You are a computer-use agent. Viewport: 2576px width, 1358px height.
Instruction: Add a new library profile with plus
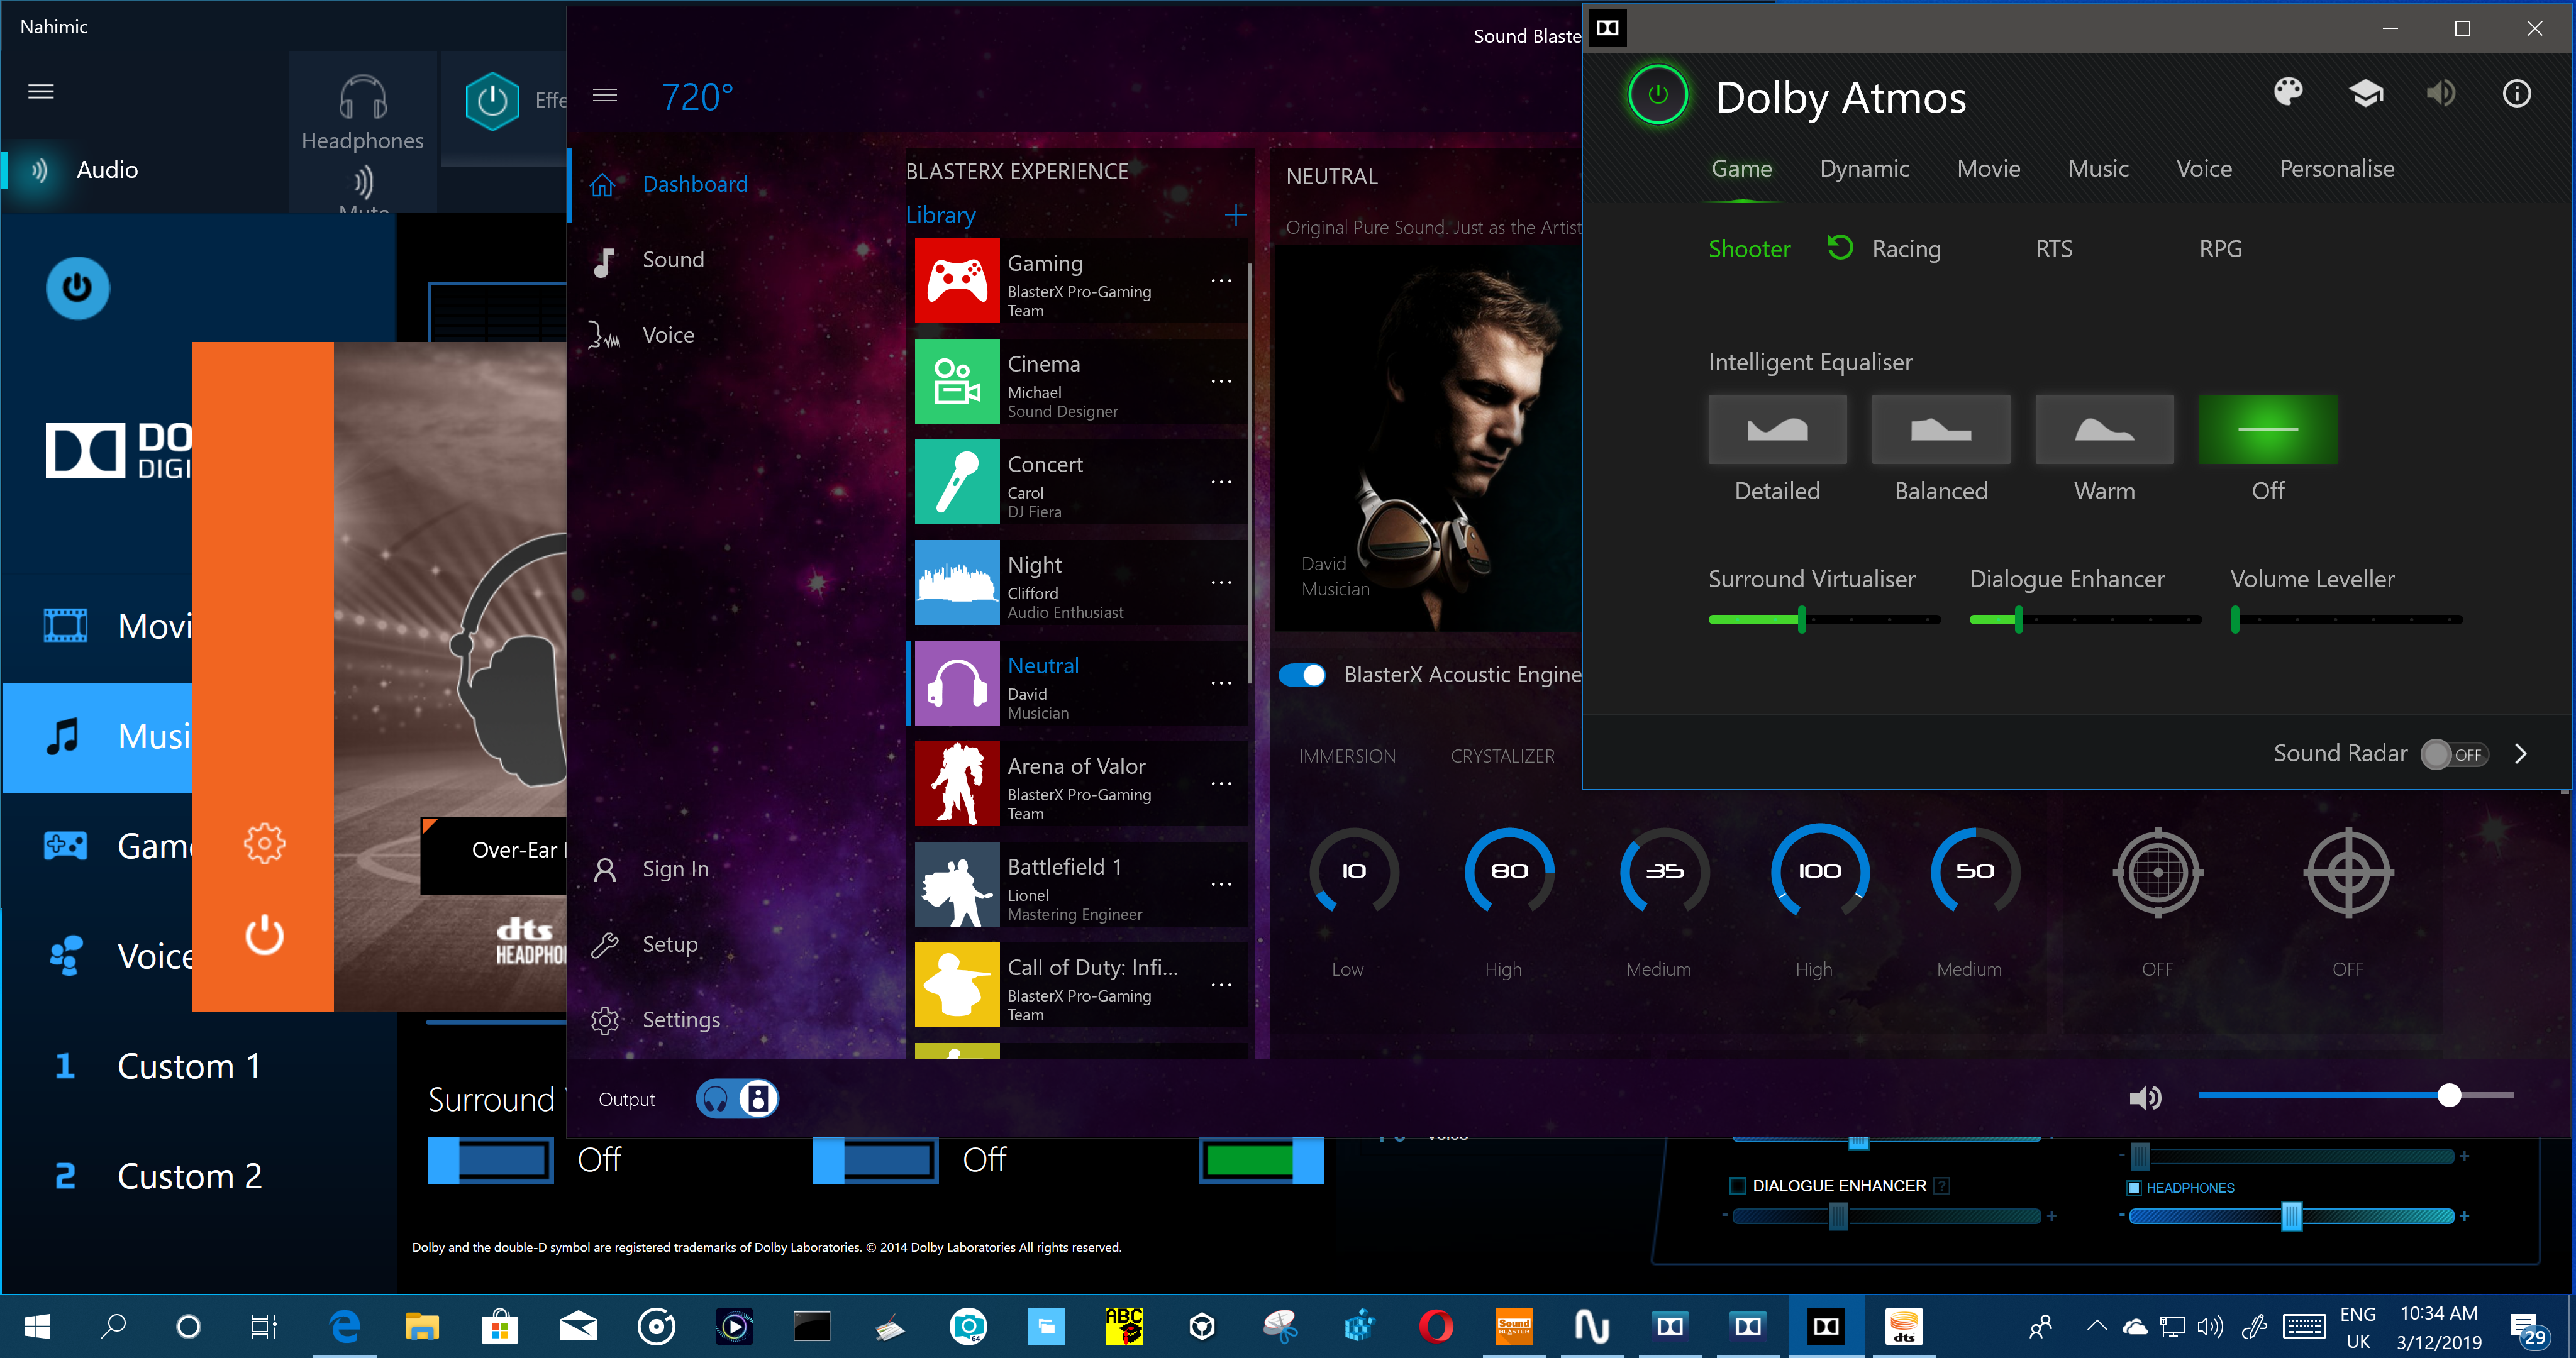click(1236, 215)
